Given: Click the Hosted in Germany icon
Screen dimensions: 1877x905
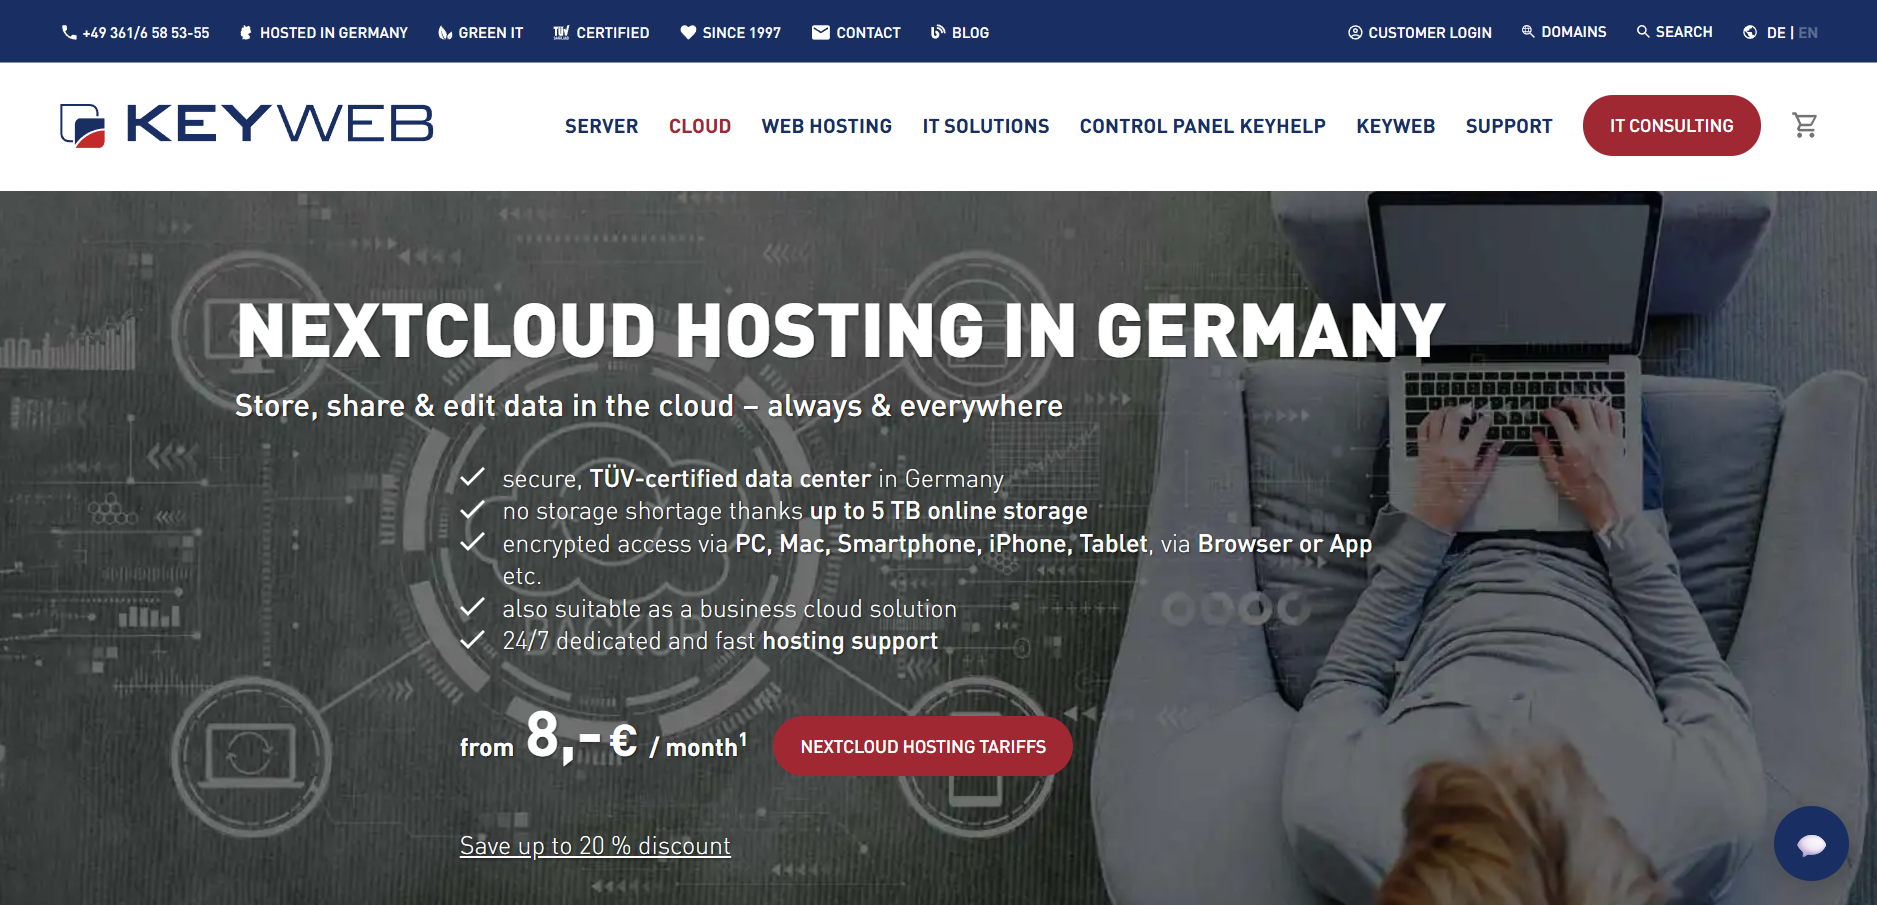Looking at the screenshot, I should pyautogui.click(x=246, y=32).
